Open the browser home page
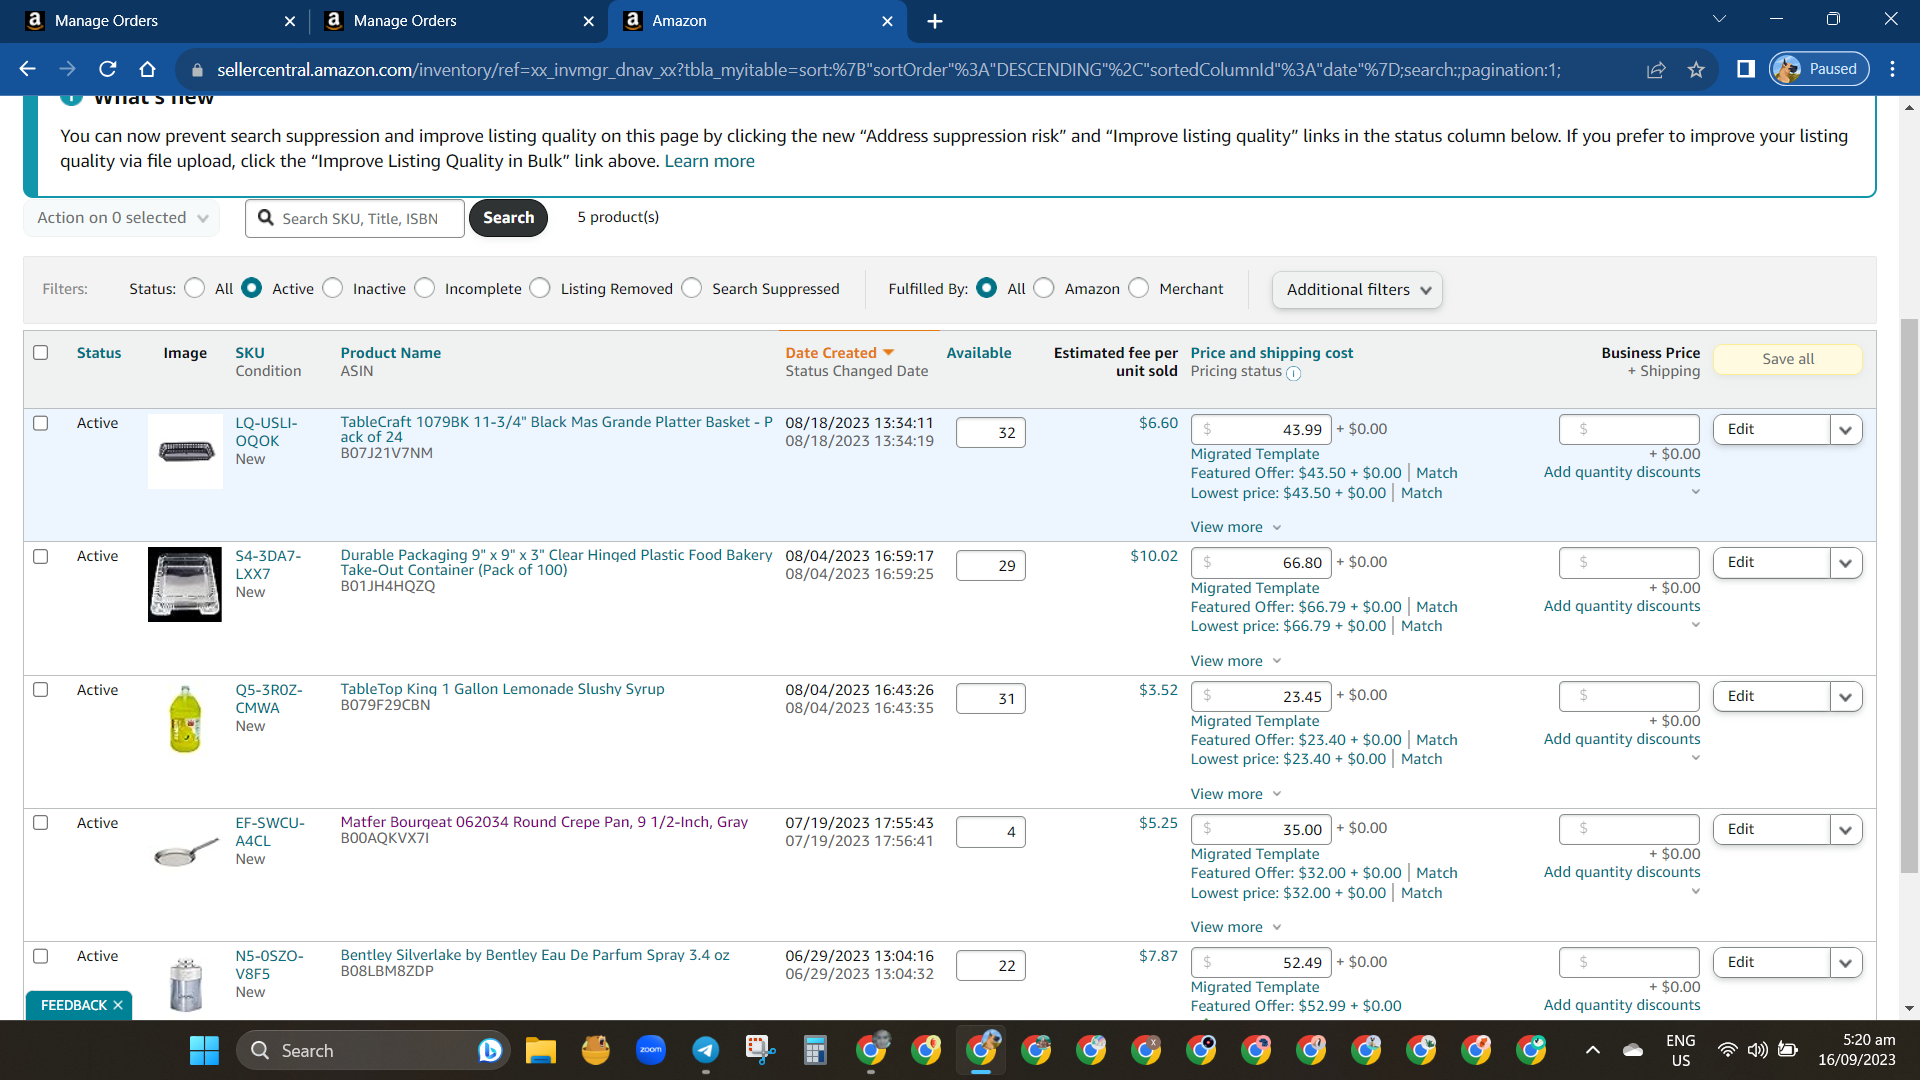This screenshot has width=1920, height=1080. (147, 69)
